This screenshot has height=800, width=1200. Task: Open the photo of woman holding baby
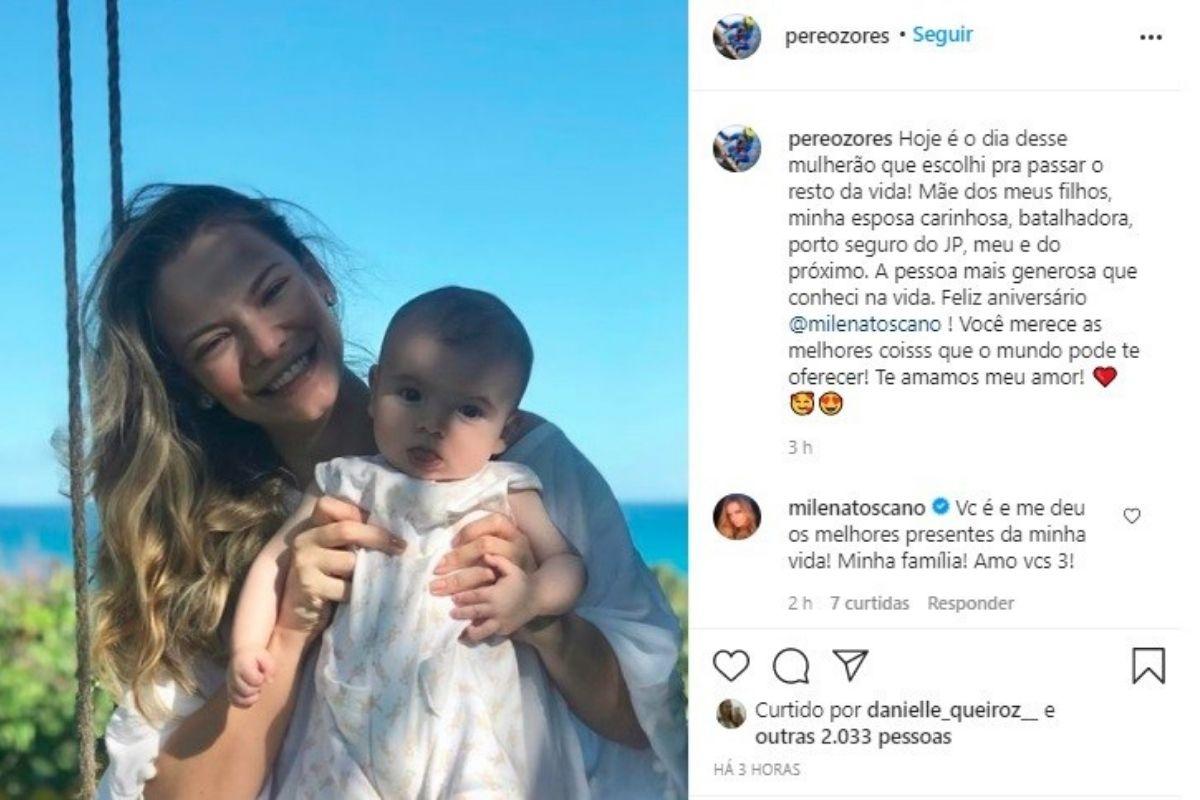[344, 400]
